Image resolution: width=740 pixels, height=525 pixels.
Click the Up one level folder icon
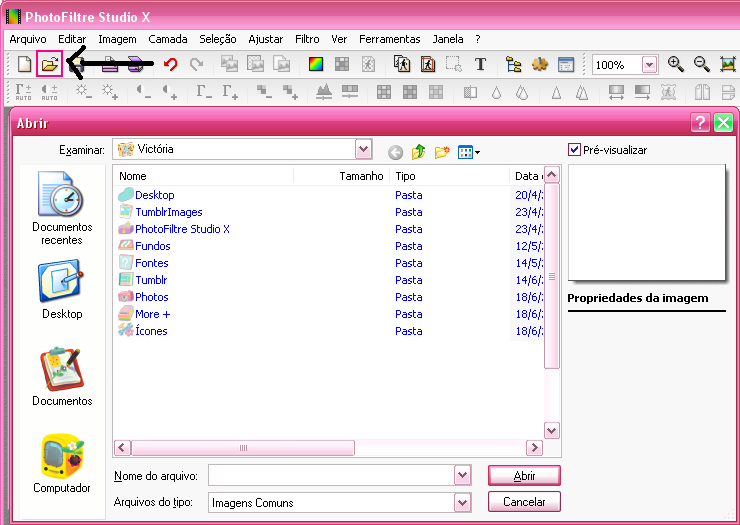click(418, 152)
